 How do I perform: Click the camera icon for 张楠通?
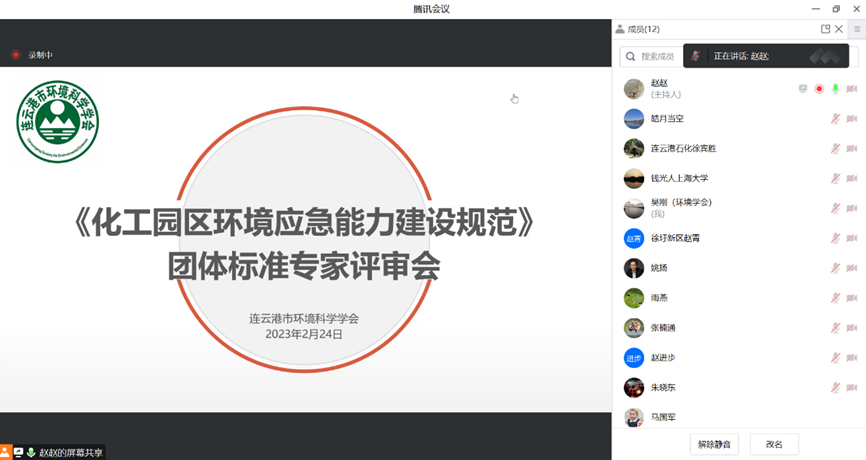(x=852, y=328)
